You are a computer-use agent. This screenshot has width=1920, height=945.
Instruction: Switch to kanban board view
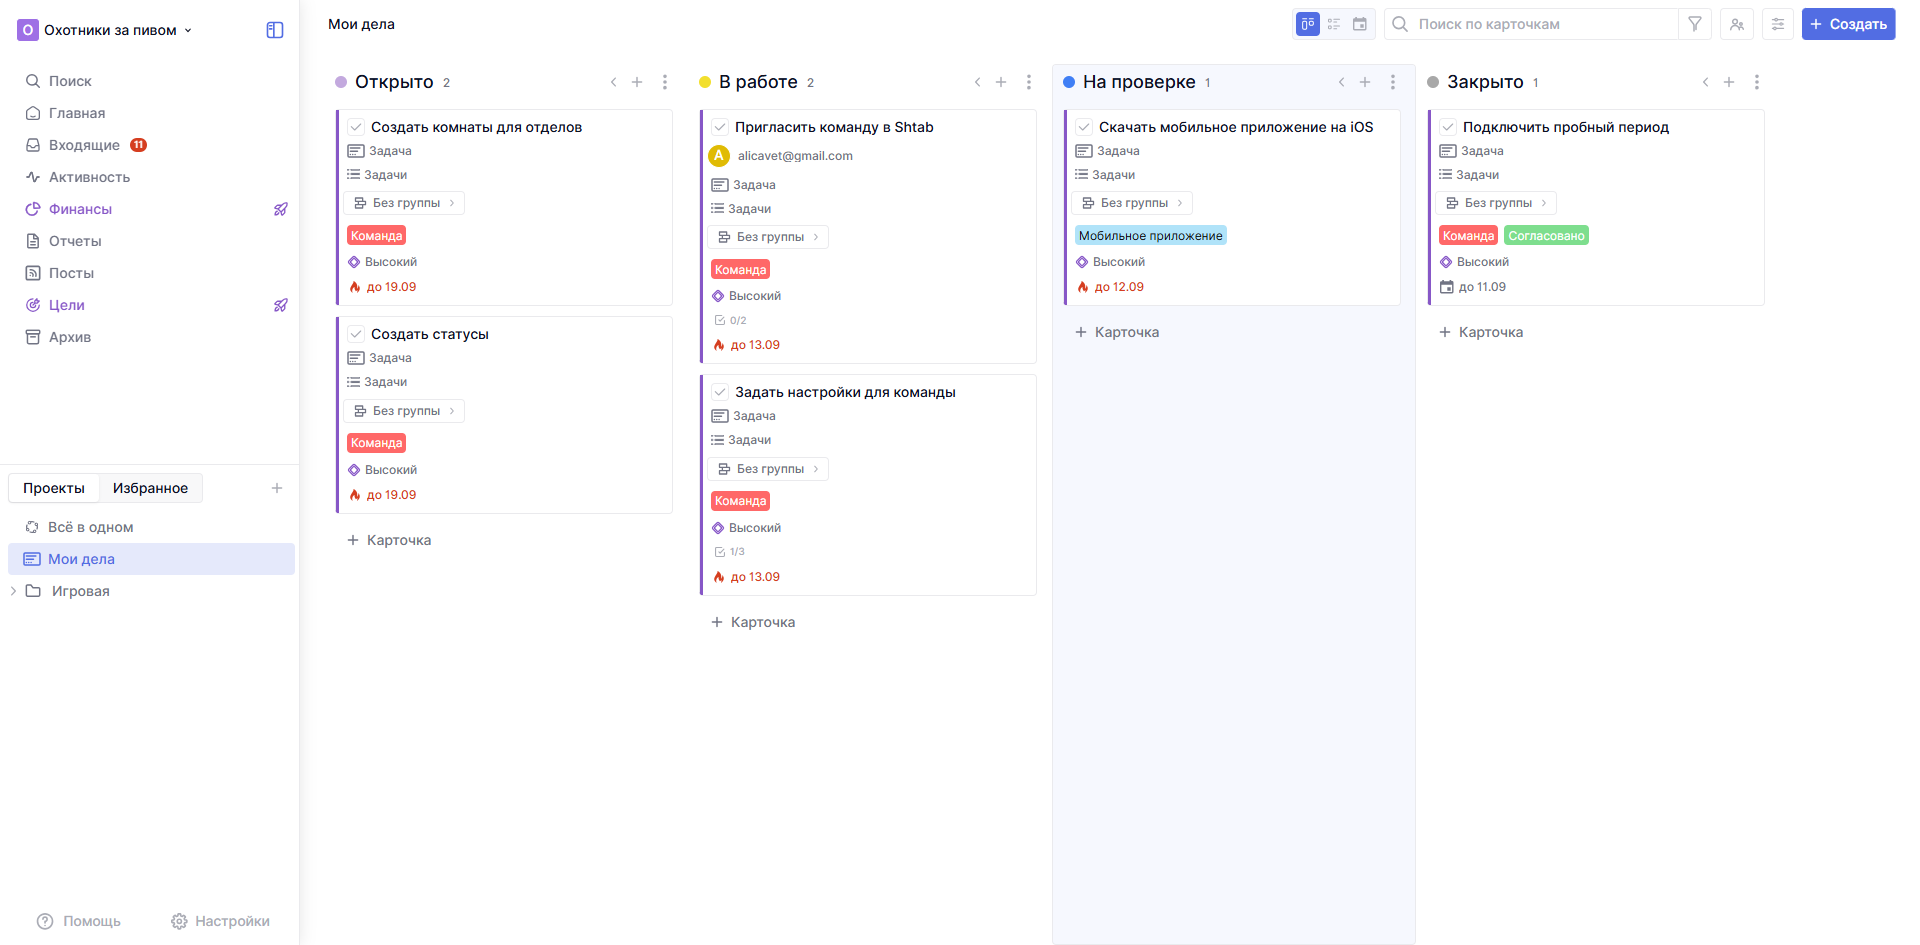pyautogui.click(x=1307, y=24)
